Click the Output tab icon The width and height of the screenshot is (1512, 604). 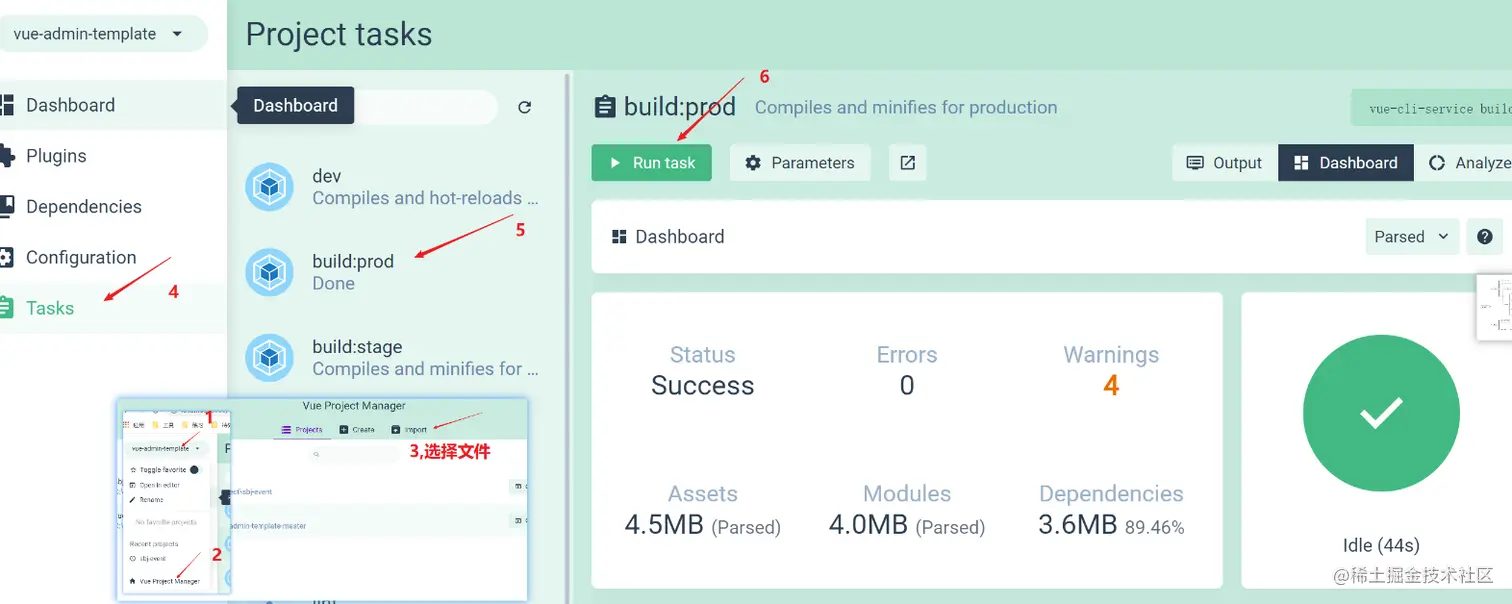point(1195,163)
